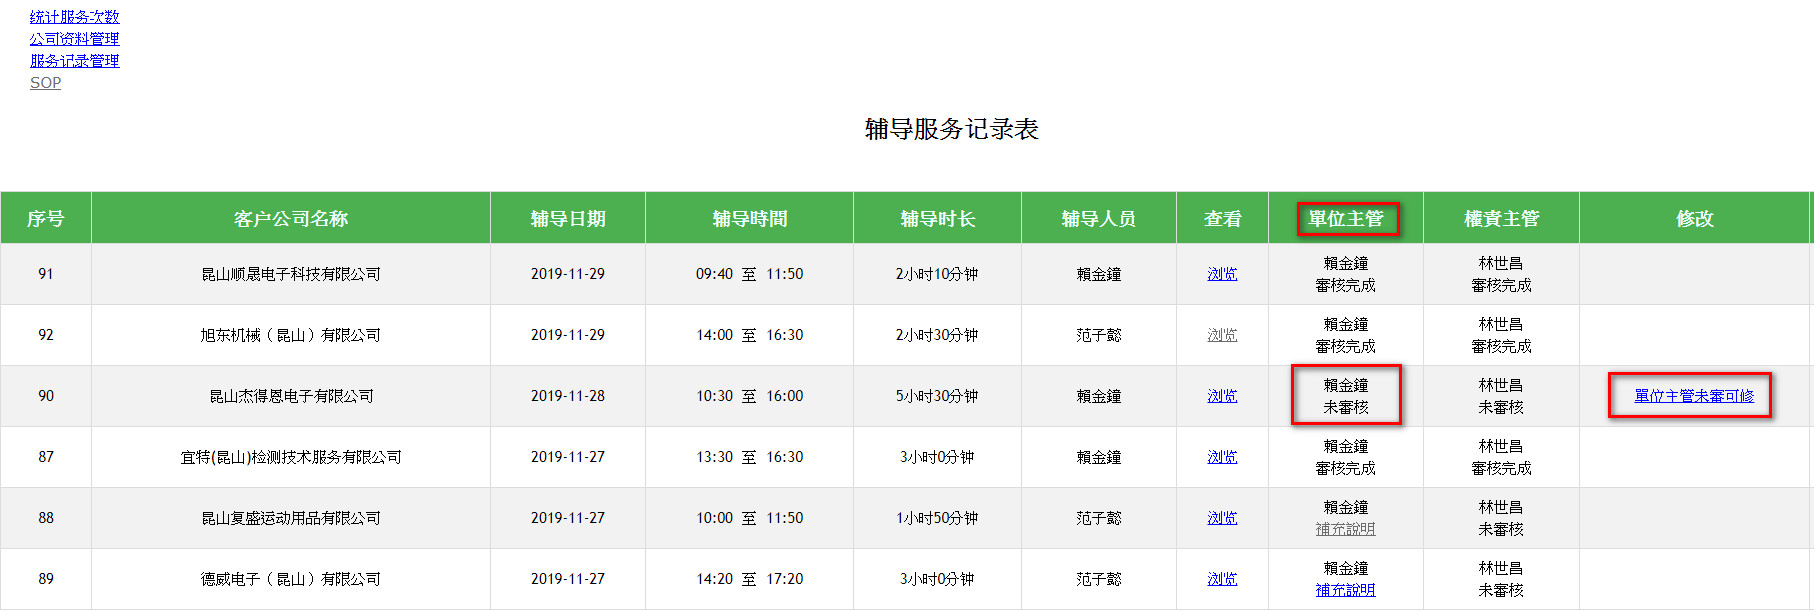Open the 统计服务次数 link

(x=74, y=17)
